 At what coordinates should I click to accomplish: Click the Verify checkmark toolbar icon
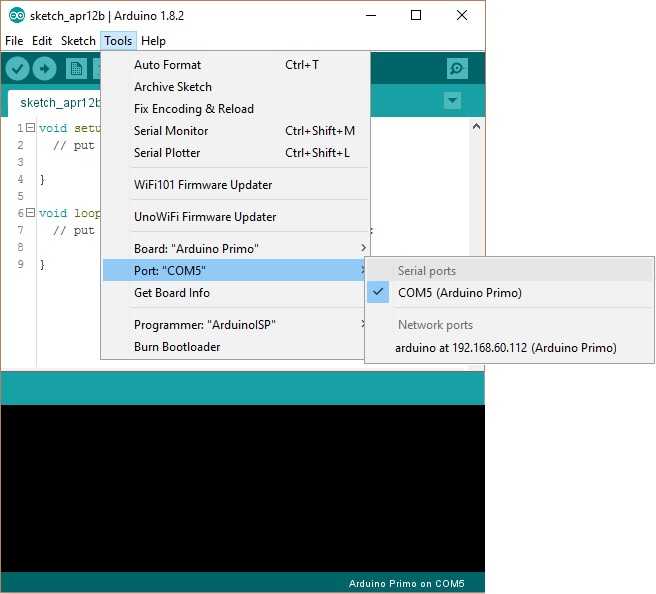pyautogui.click(x=17, y=68)
